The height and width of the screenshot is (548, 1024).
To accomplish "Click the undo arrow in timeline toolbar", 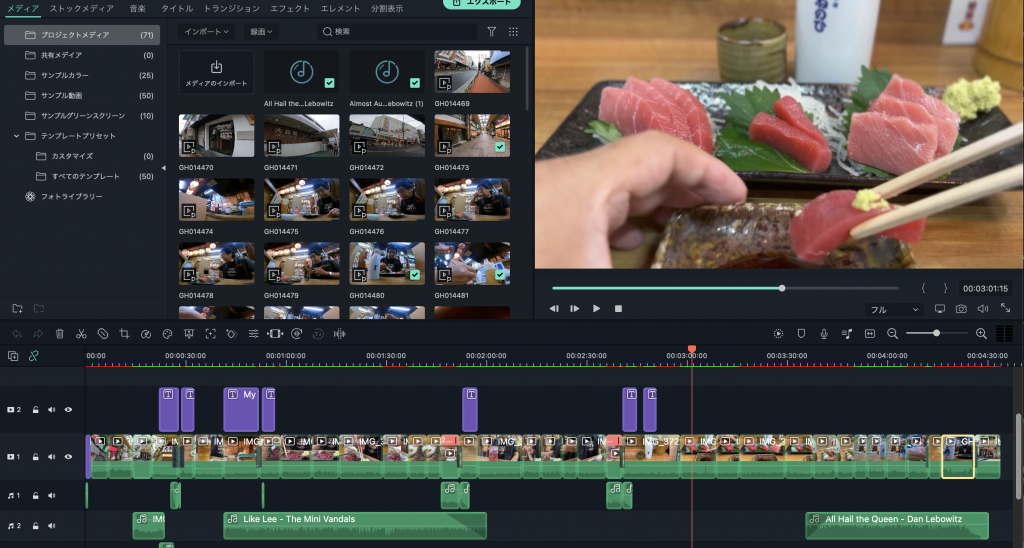I will [17, 334].
